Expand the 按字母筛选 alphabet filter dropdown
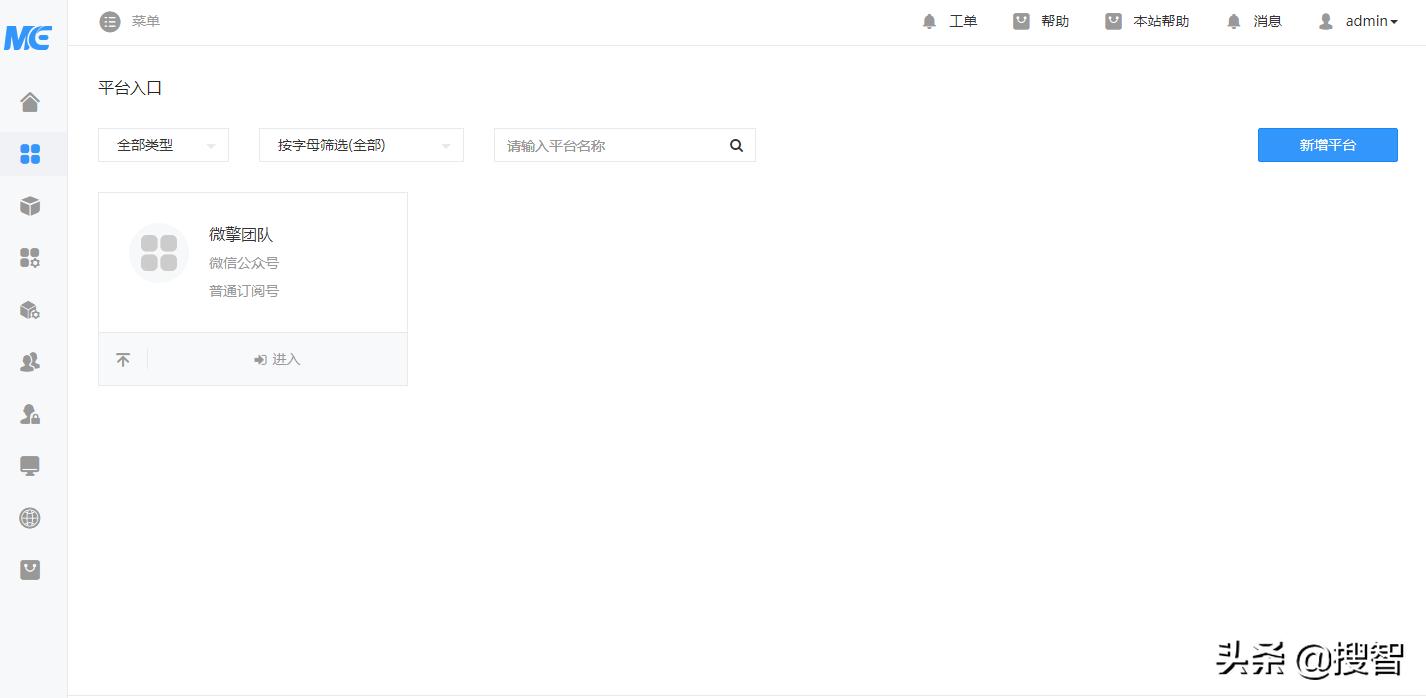The height and width of the screenshot is (698, 1426). tap(361, 145)
